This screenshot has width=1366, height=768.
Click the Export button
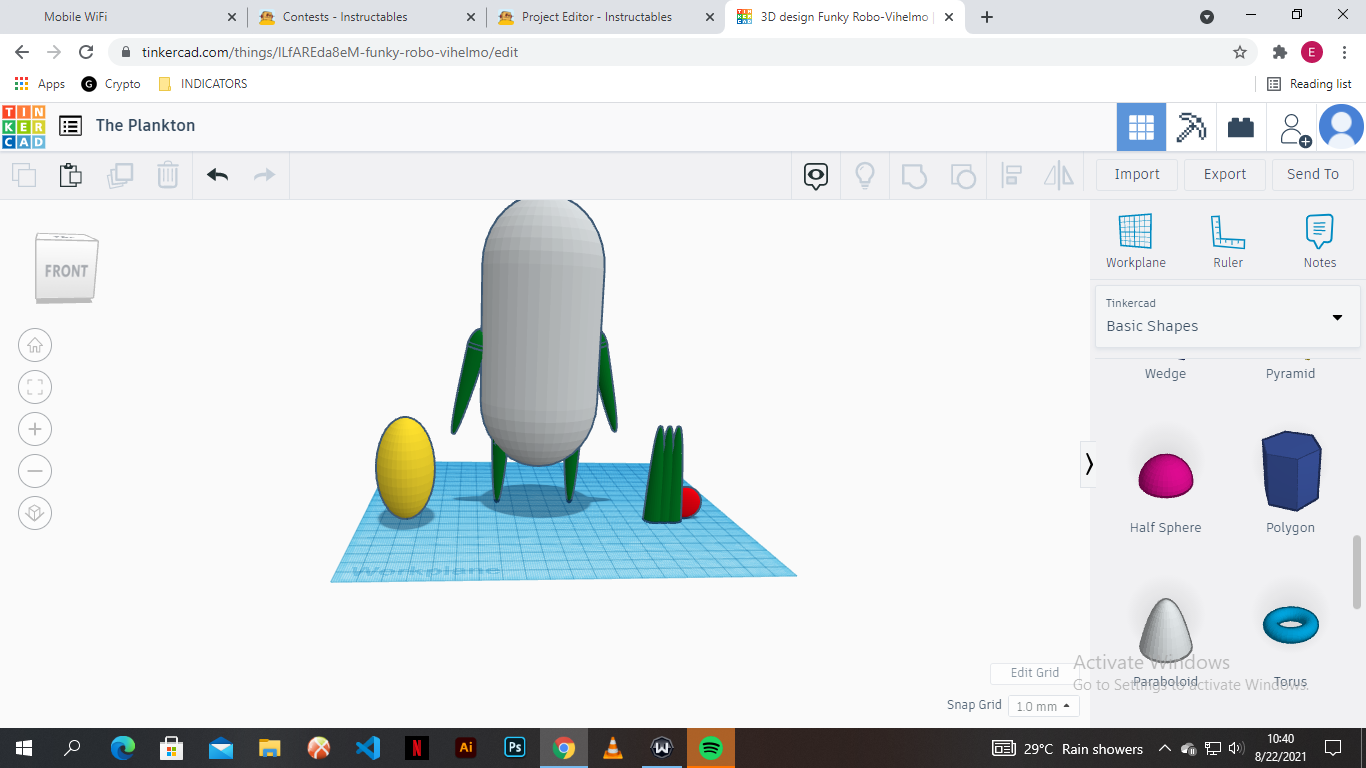pyautogui.click(x=1225, y=174)
